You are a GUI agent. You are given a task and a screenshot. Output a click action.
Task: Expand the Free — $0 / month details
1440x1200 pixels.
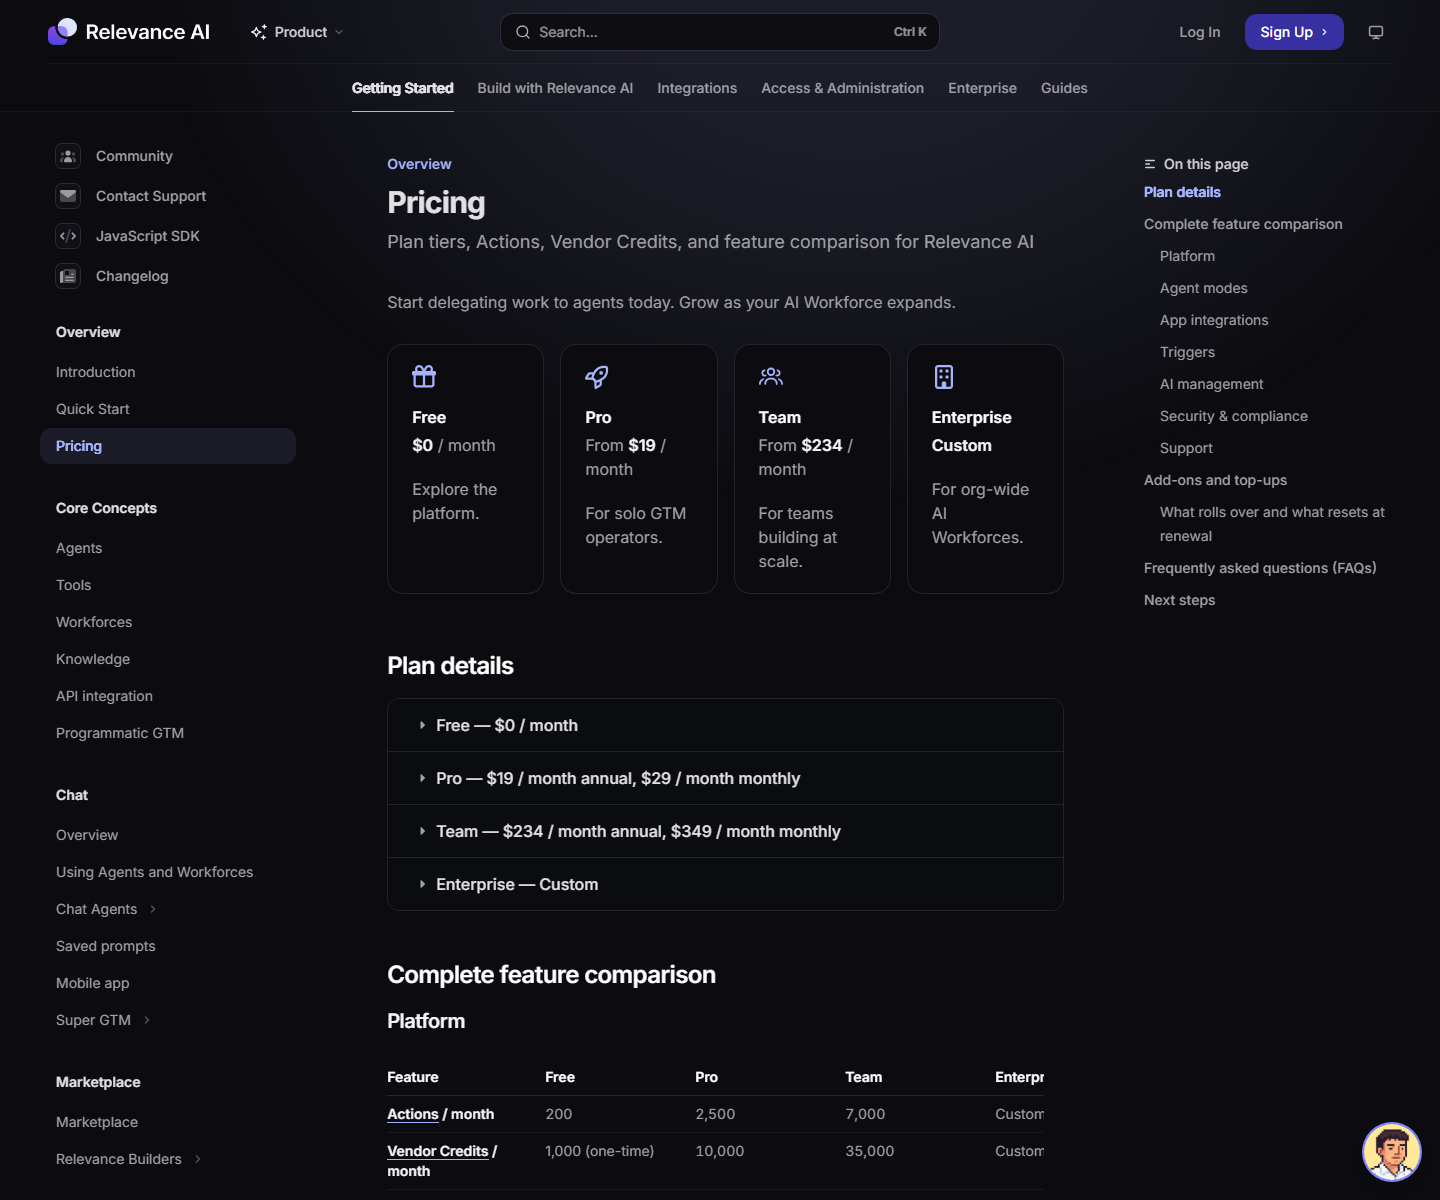(725, 725)
